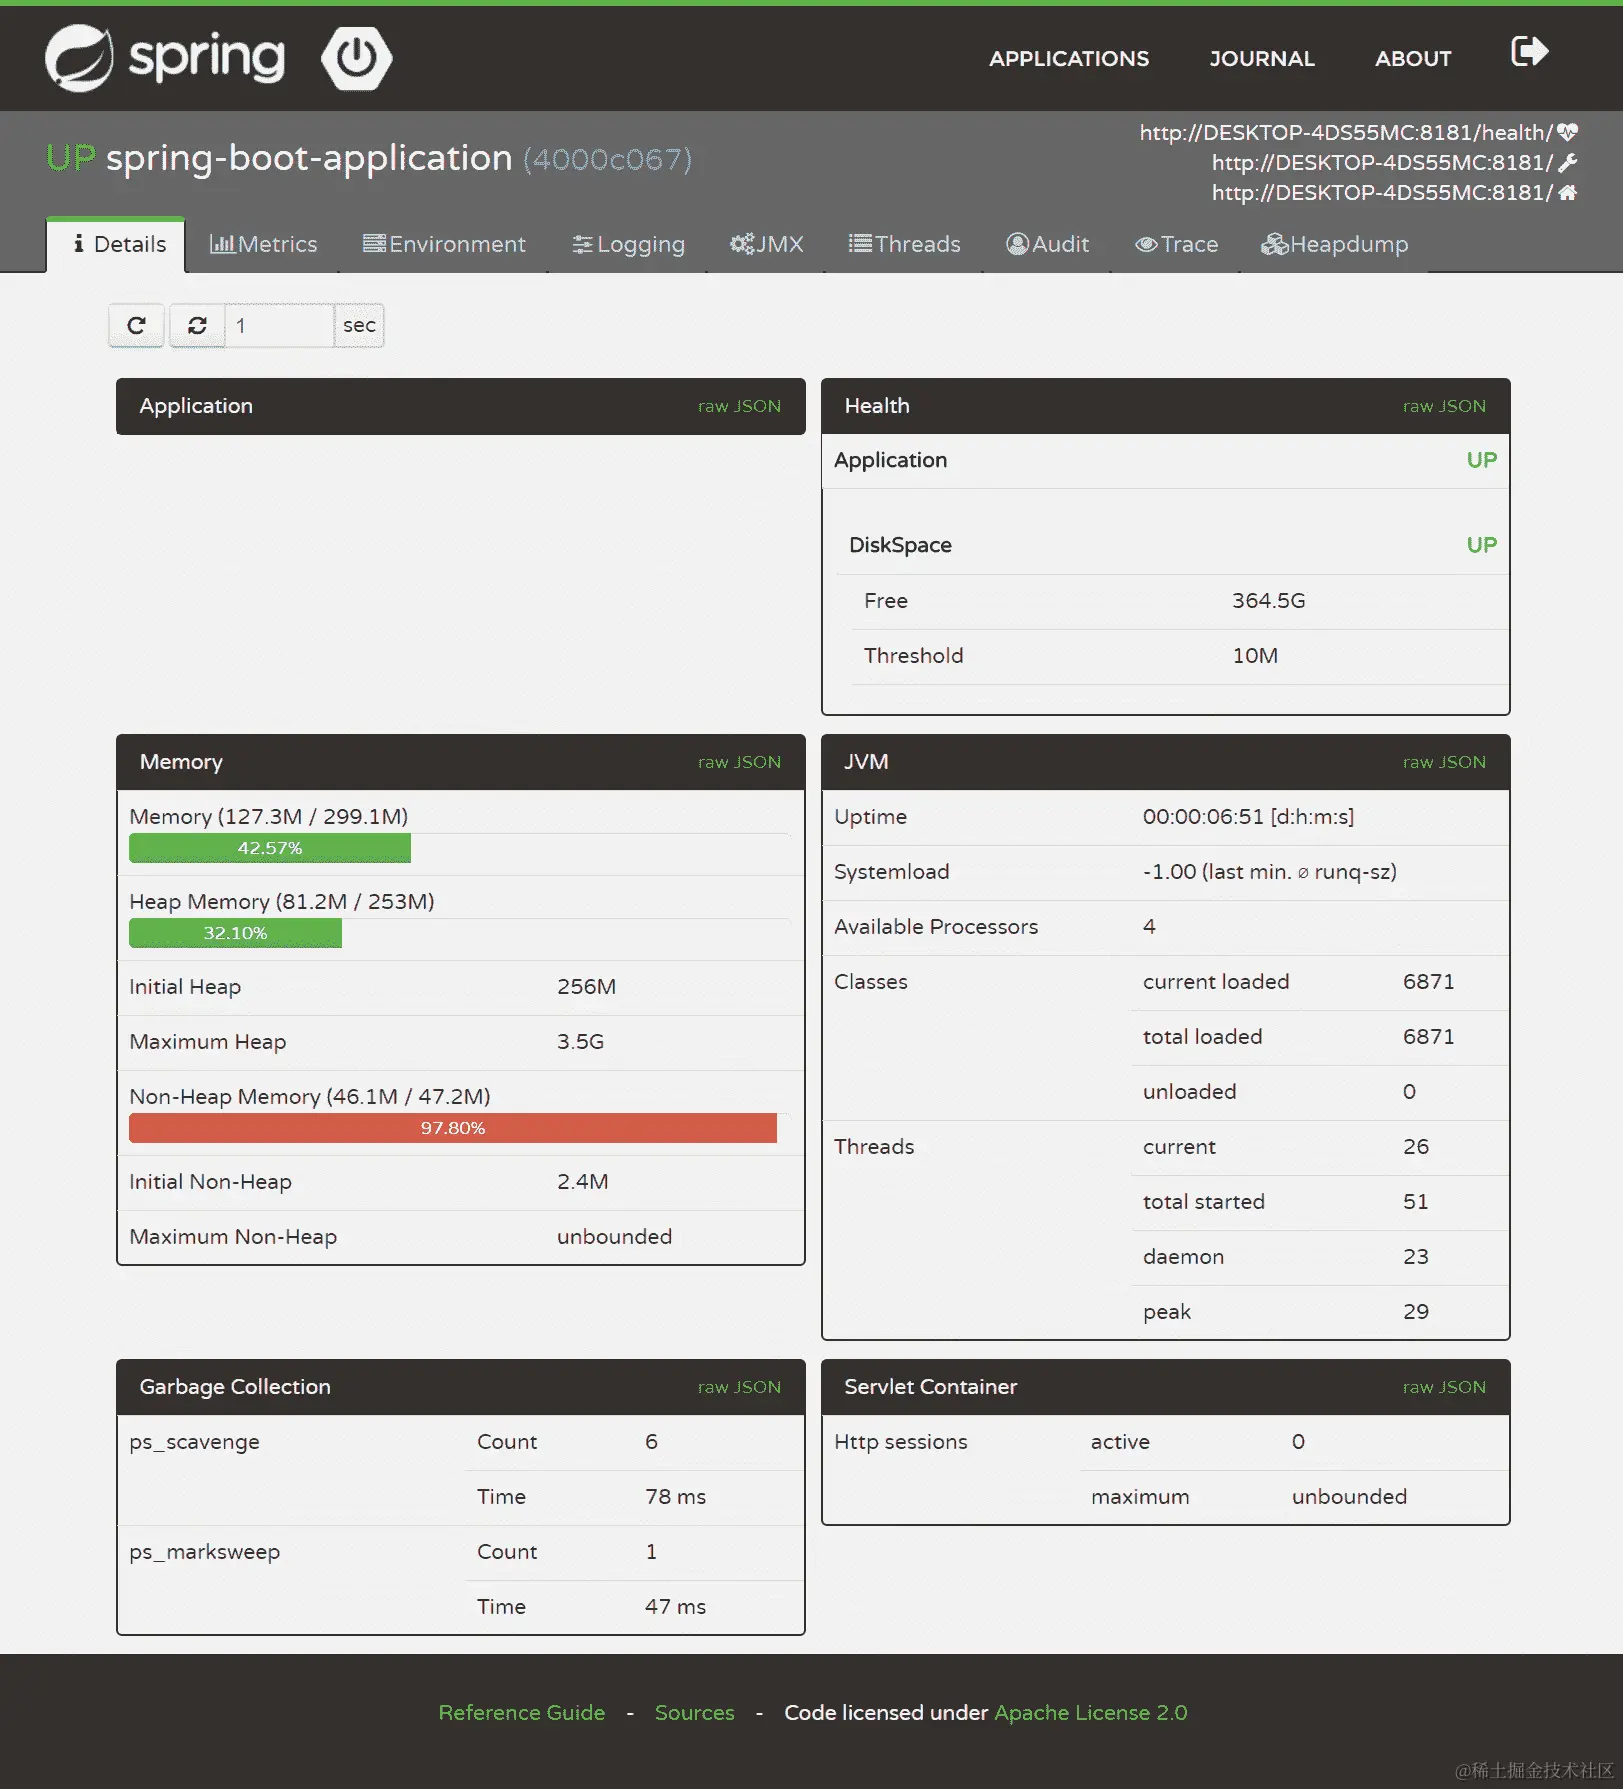Click the ps_marksweep collector name
This screenshot has width=1623, height=1789.
[204, 1552]
